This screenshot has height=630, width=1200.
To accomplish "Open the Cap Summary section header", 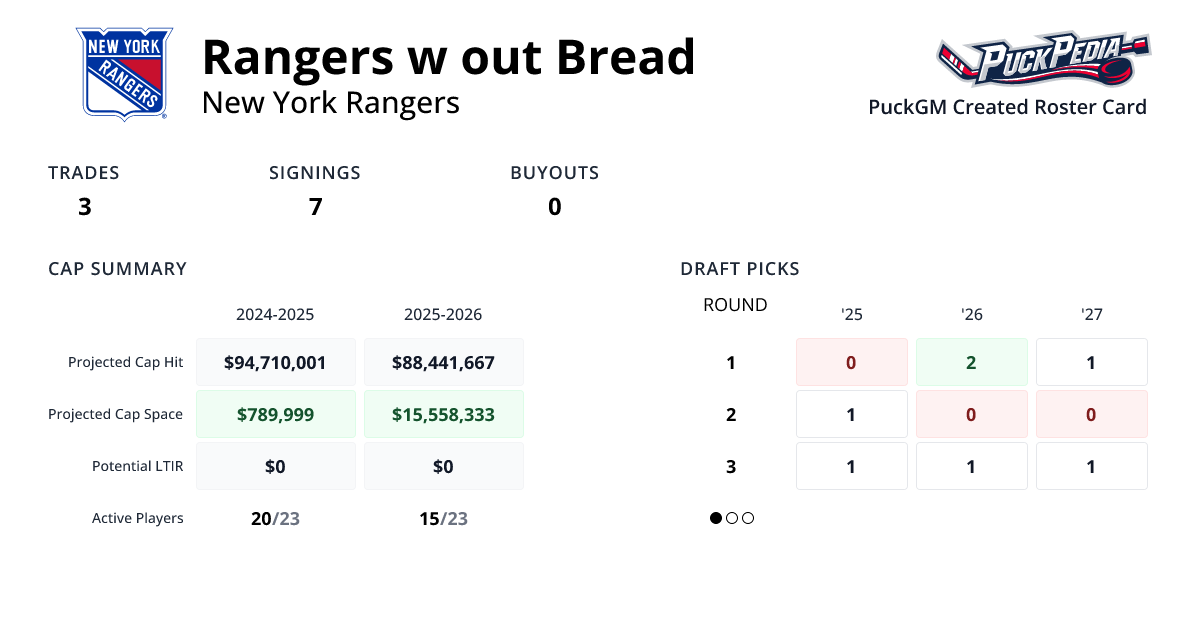I will [117, 268].
